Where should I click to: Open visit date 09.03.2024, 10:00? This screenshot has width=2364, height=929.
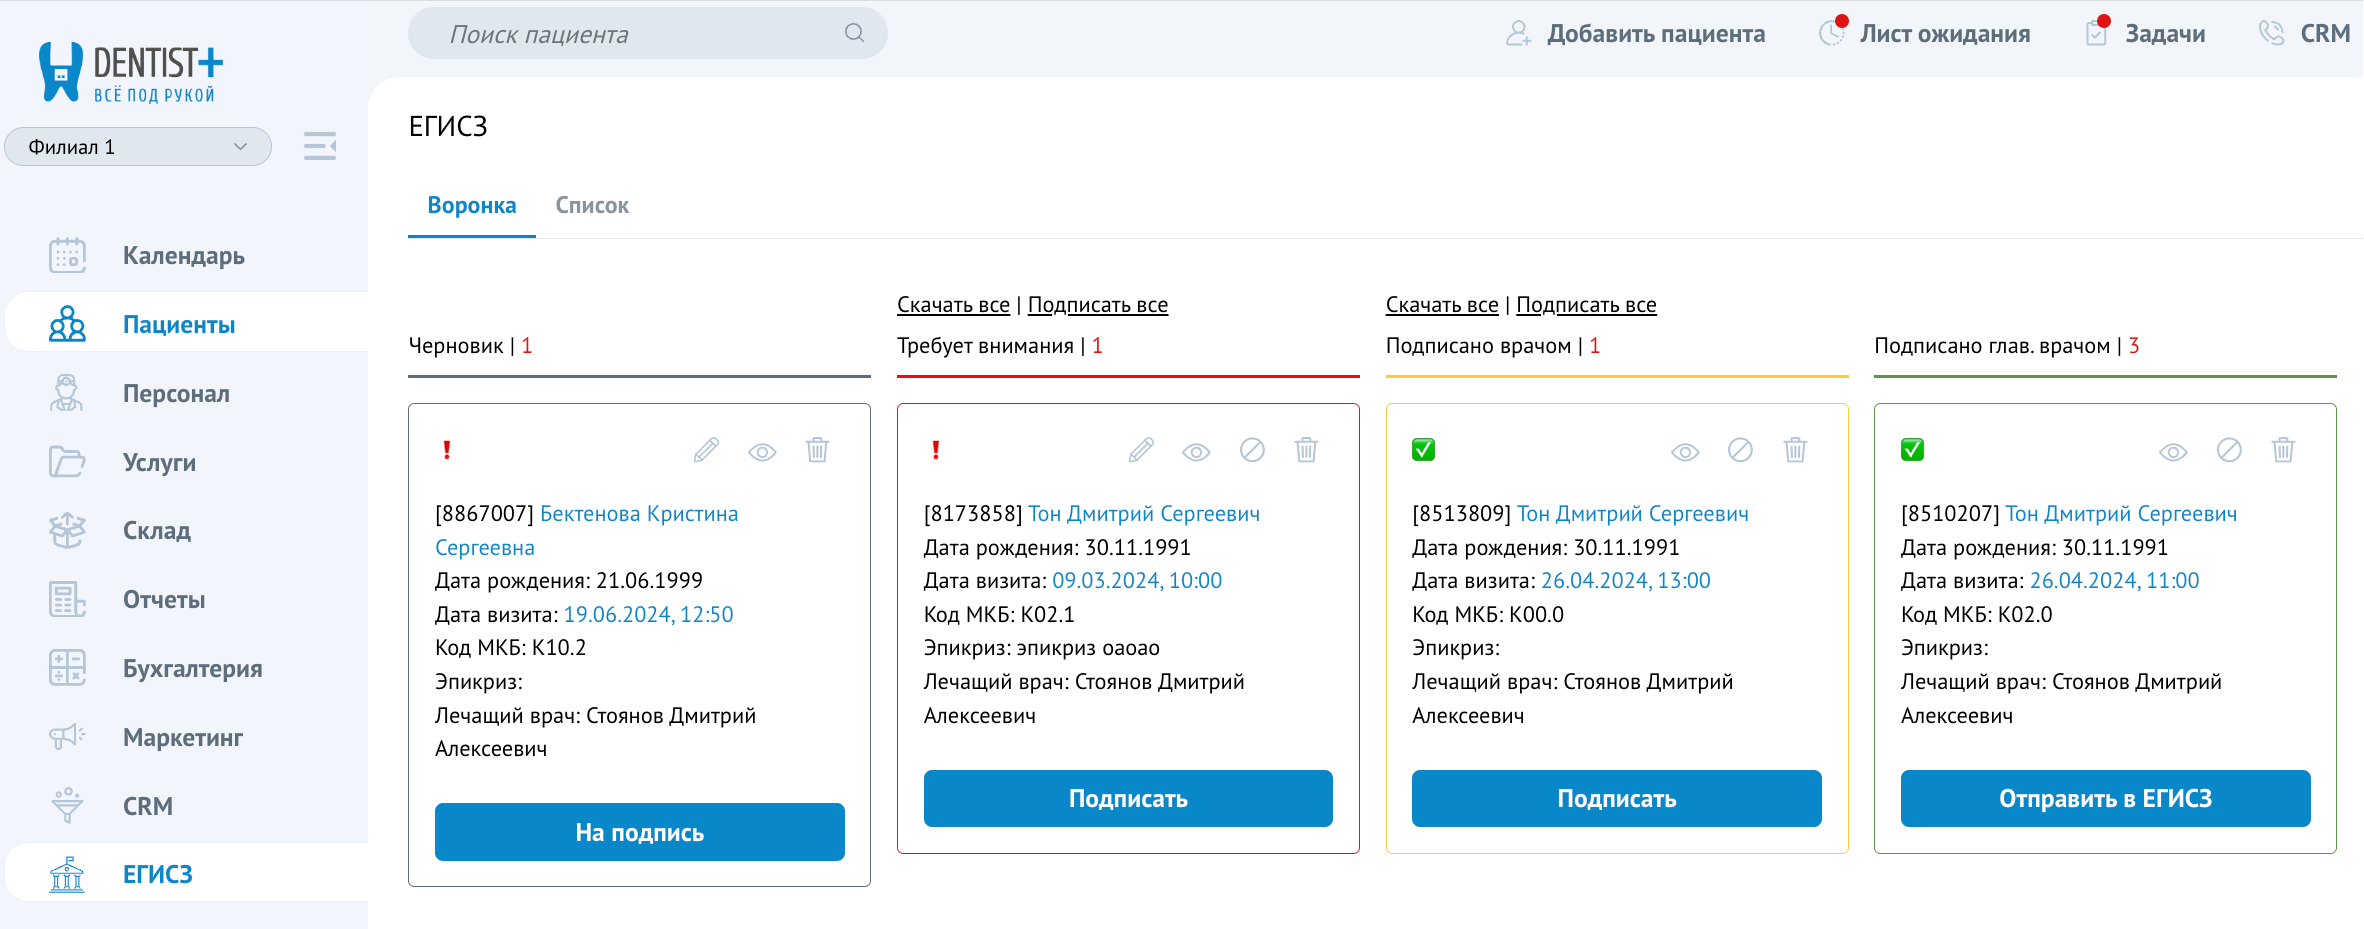1137,581
